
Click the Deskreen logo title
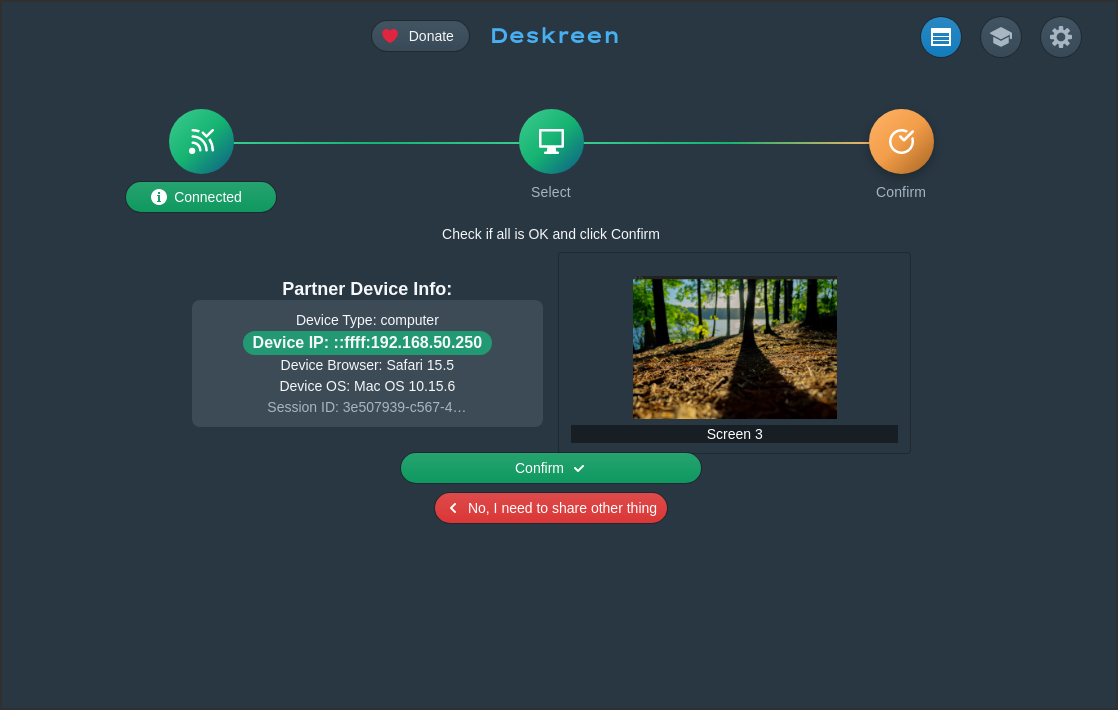[x=555, y=36]
